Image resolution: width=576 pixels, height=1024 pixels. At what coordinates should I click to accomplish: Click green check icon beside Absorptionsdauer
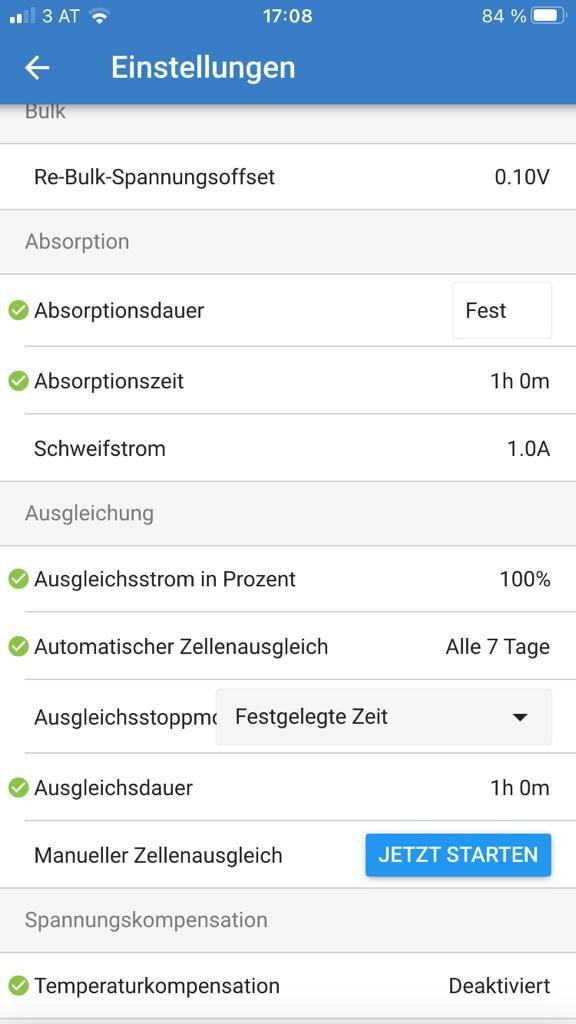pos(18,311)
